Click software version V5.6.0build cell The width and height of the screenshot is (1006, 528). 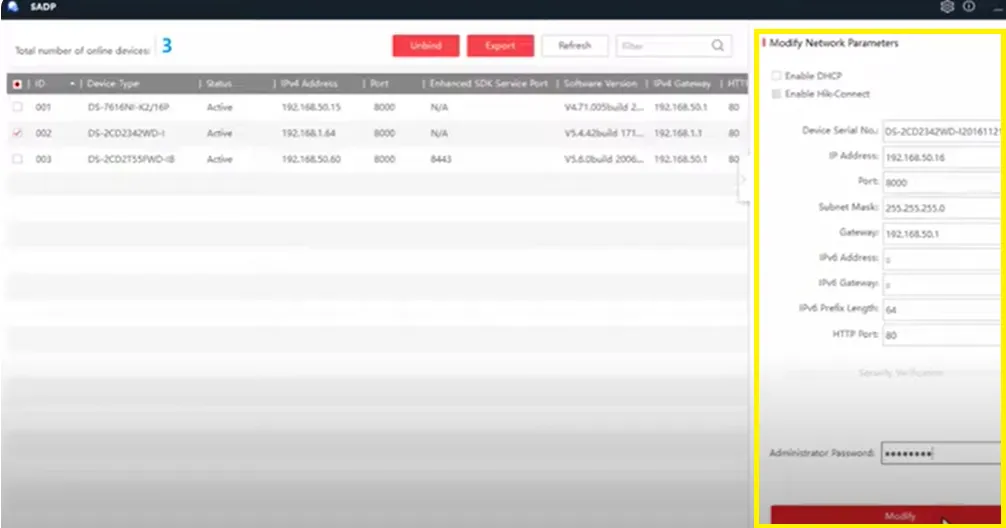coord(604,158)
